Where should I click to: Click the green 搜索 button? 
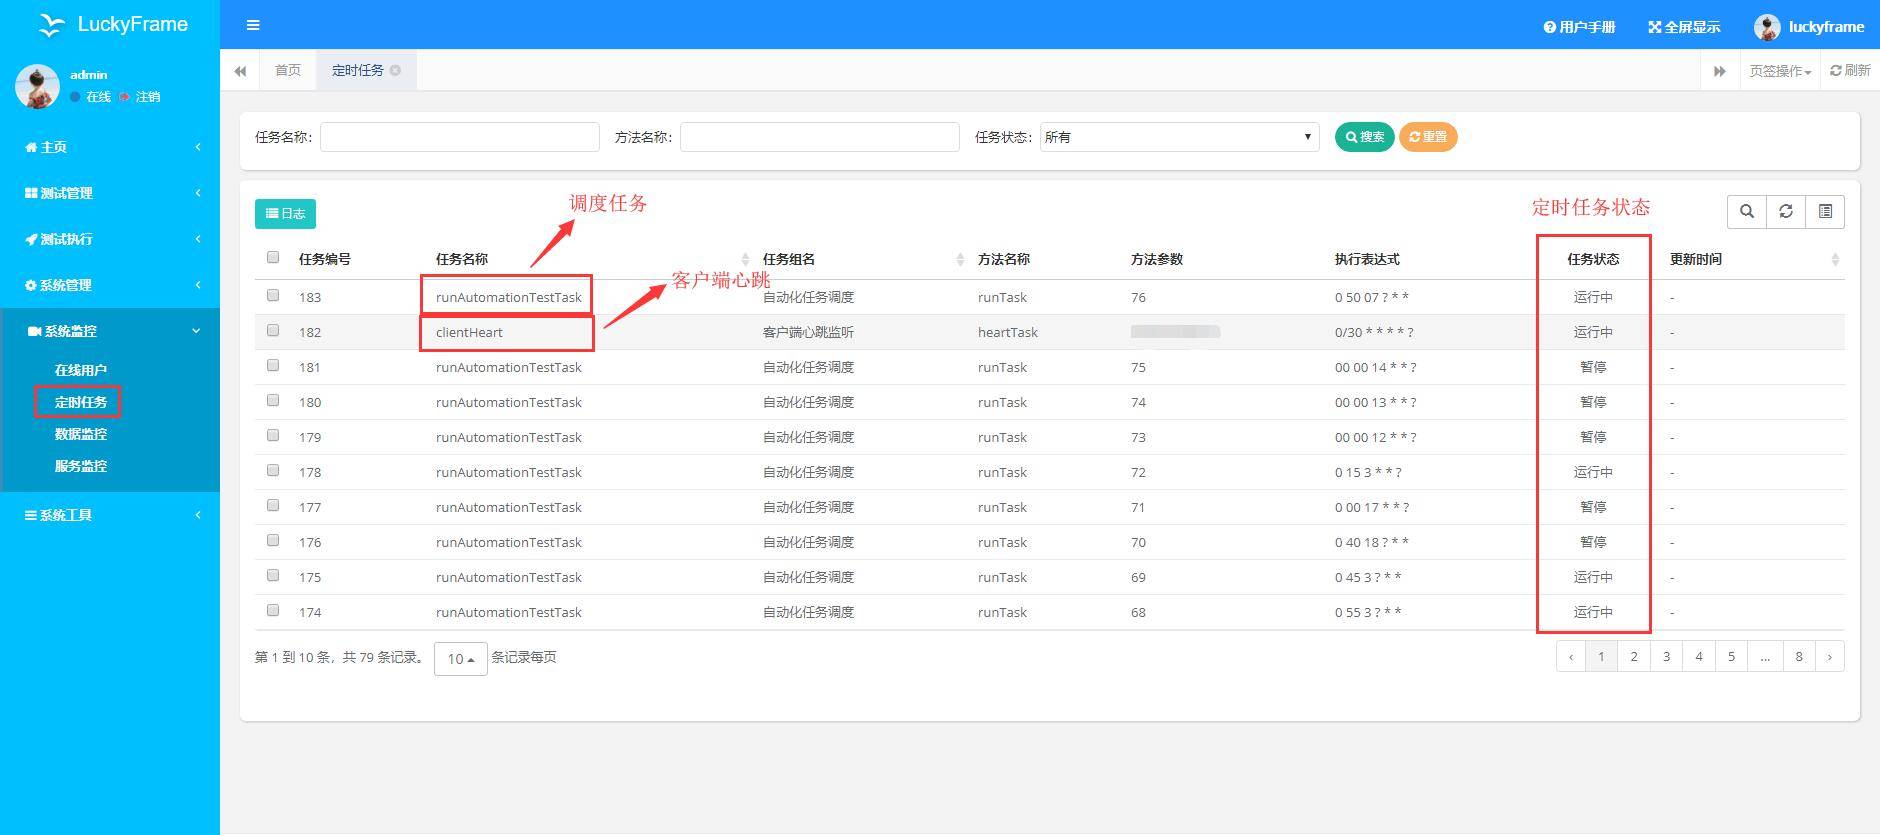point(1364,137)
